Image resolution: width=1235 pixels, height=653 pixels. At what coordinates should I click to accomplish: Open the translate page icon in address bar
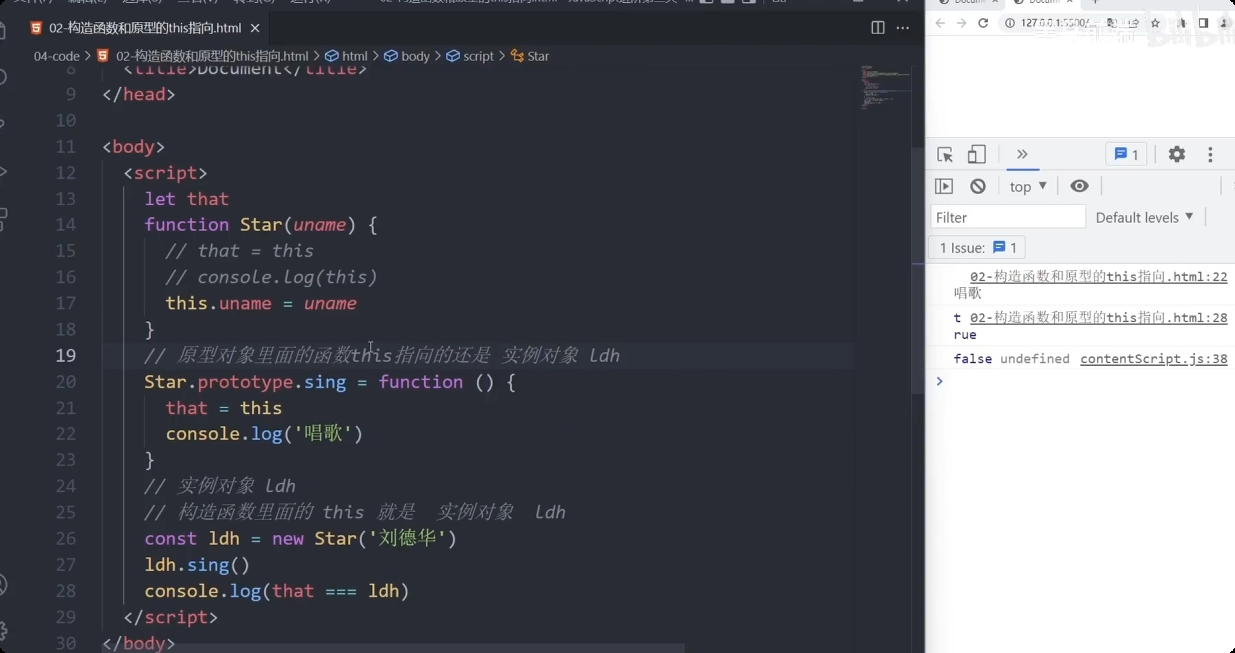click(1113, 23)
